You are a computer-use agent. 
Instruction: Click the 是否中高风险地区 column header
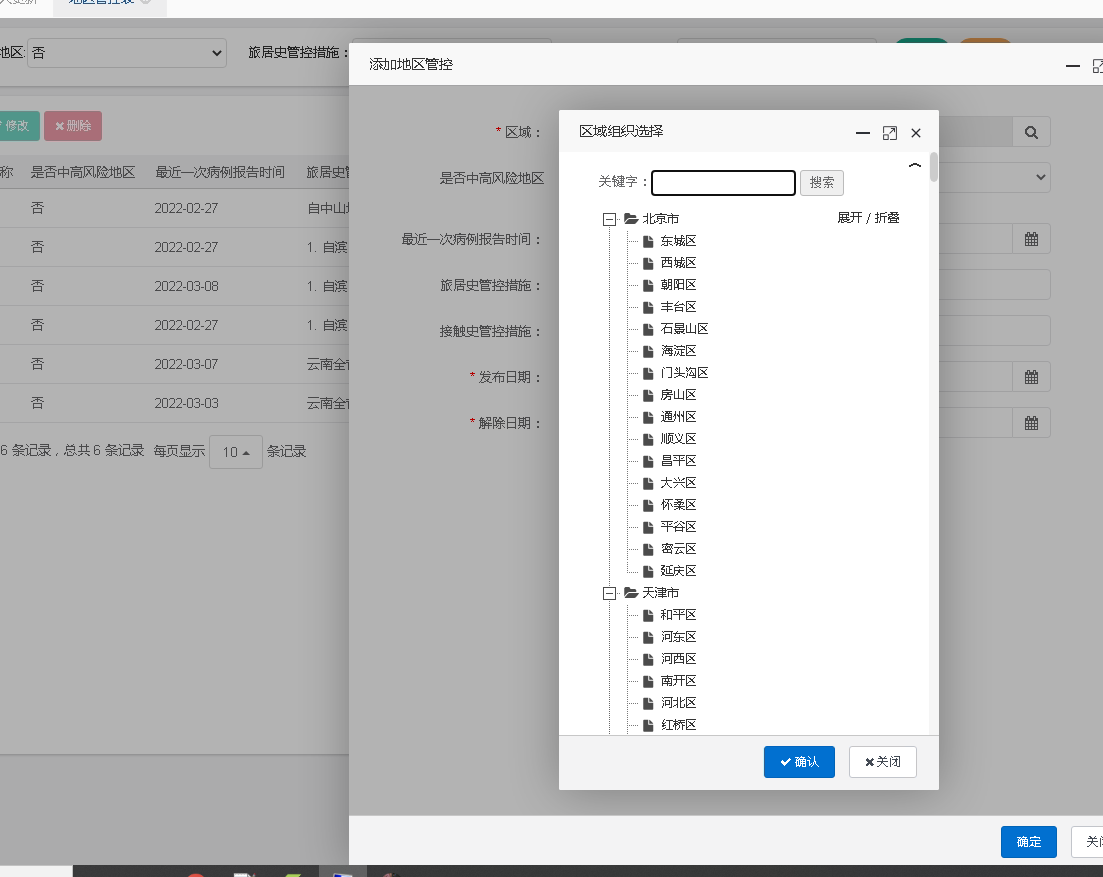82,172
